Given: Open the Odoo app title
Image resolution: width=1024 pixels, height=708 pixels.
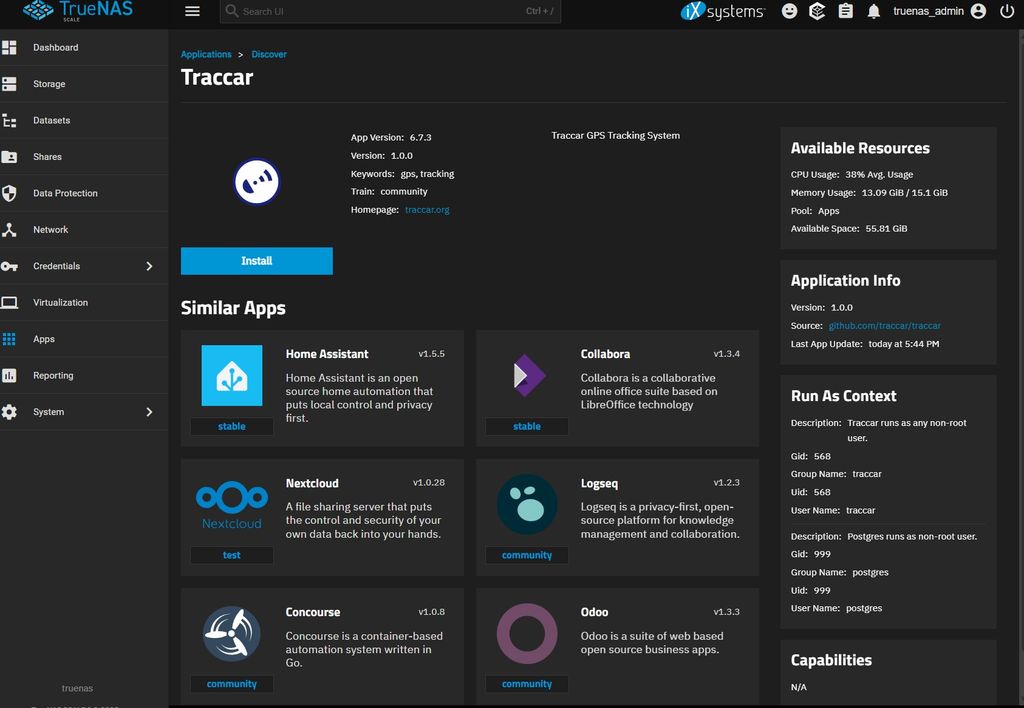Looking at the screenshot, I should [594, 612].
